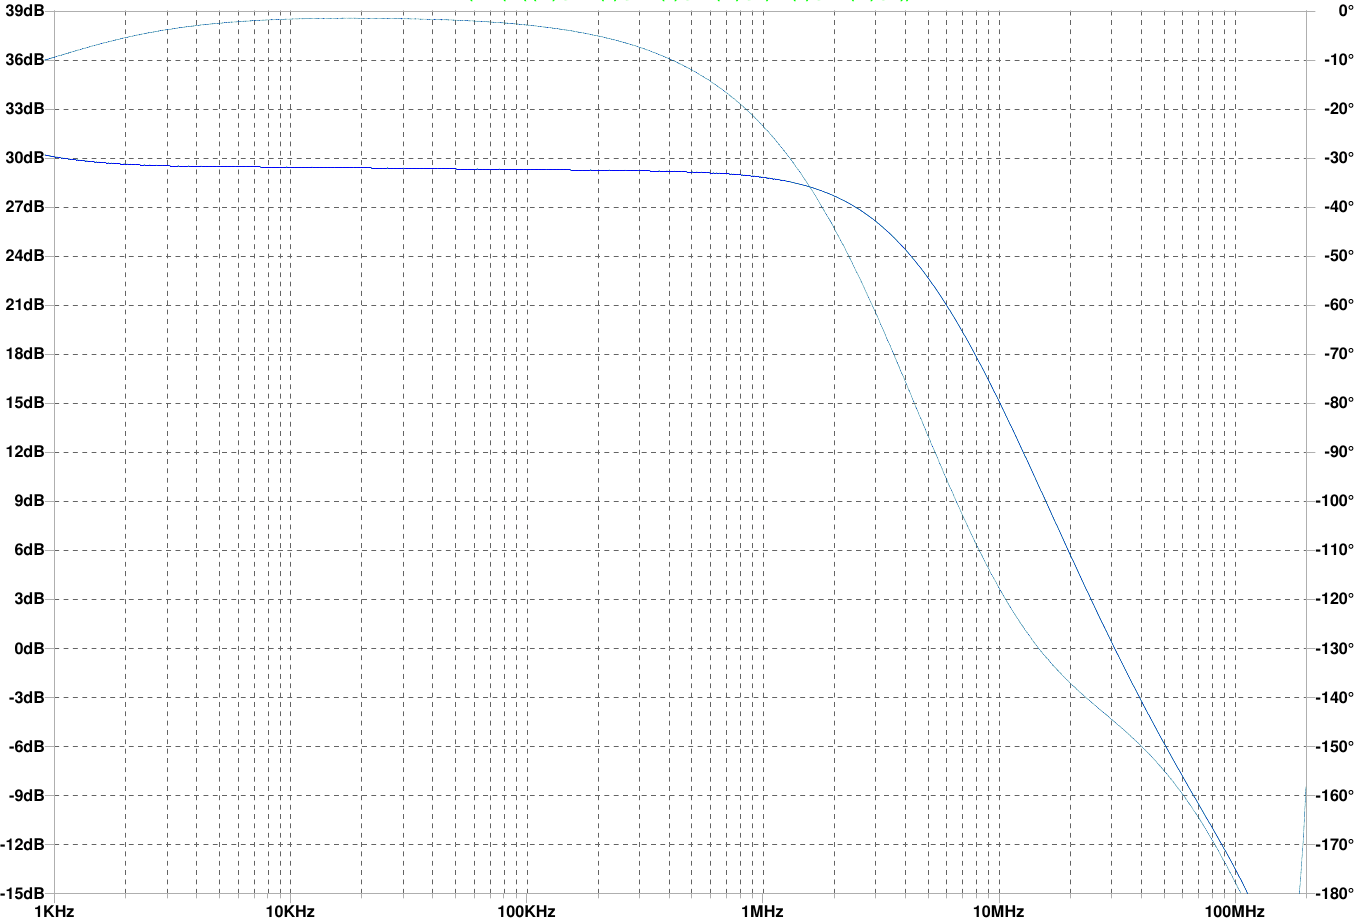Click the -40° right axis label
Viewport: 1356px width, 920px height.
pyautogui.click(x=1337, y=207)
